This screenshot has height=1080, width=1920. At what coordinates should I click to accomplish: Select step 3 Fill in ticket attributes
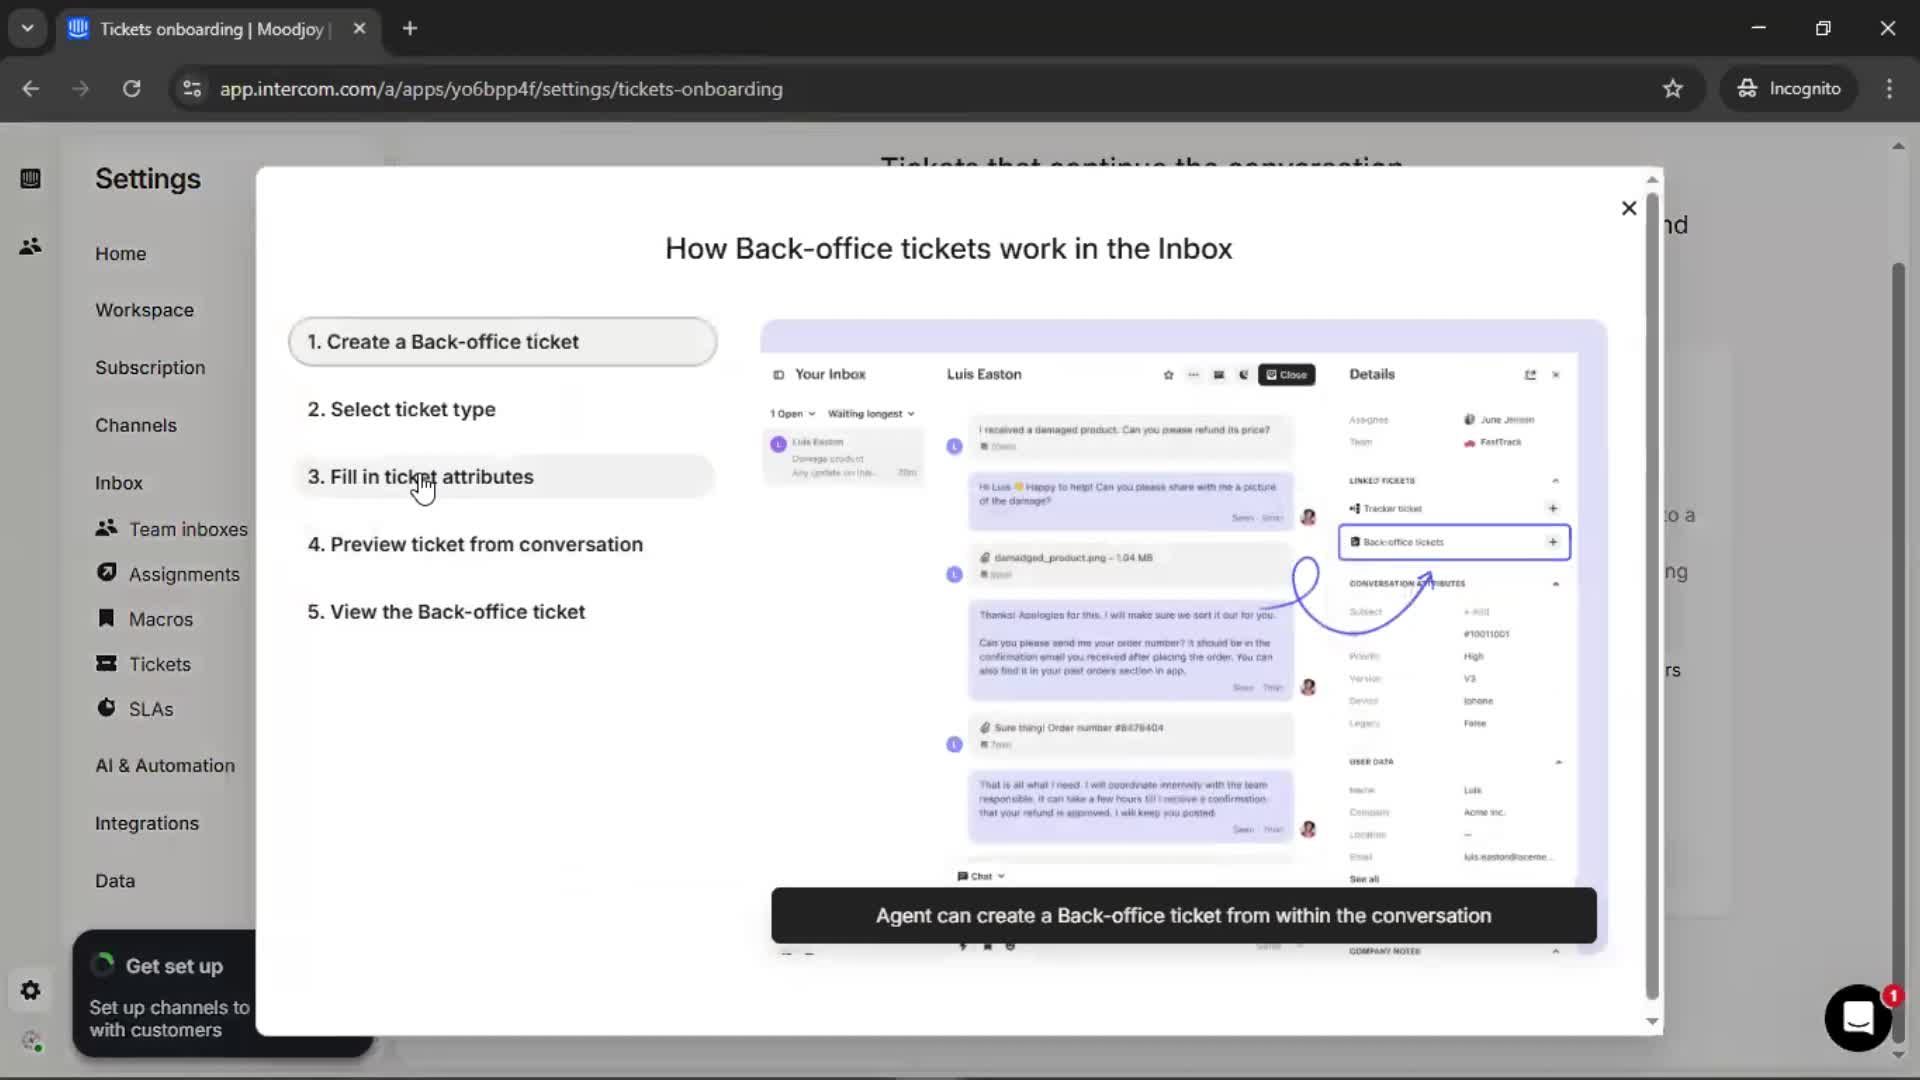[503, 477]
